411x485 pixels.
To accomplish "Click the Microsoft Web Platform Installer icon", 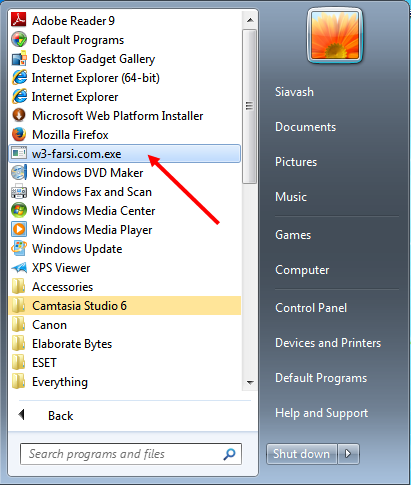I will point(19,115).
